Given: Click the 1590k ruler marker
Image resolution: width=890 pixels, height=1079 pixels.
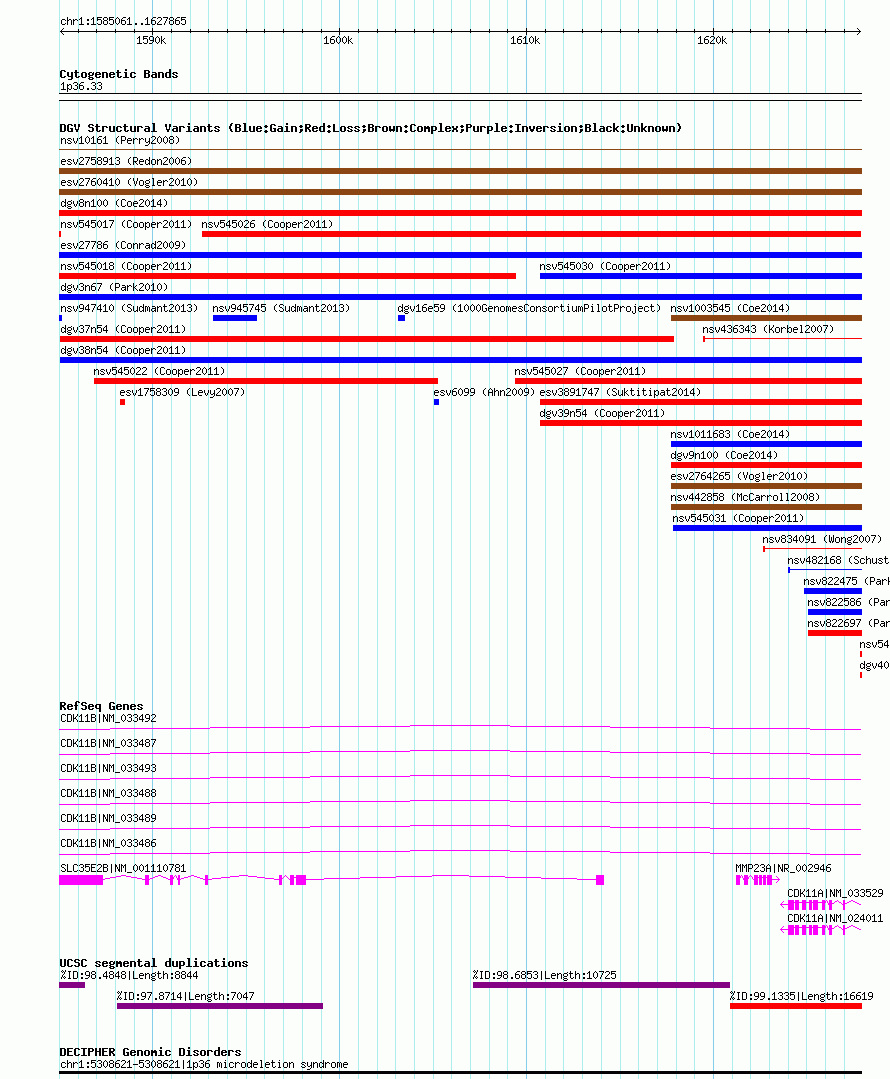Looking at the screenshot, I should click(x=151, y=41).
